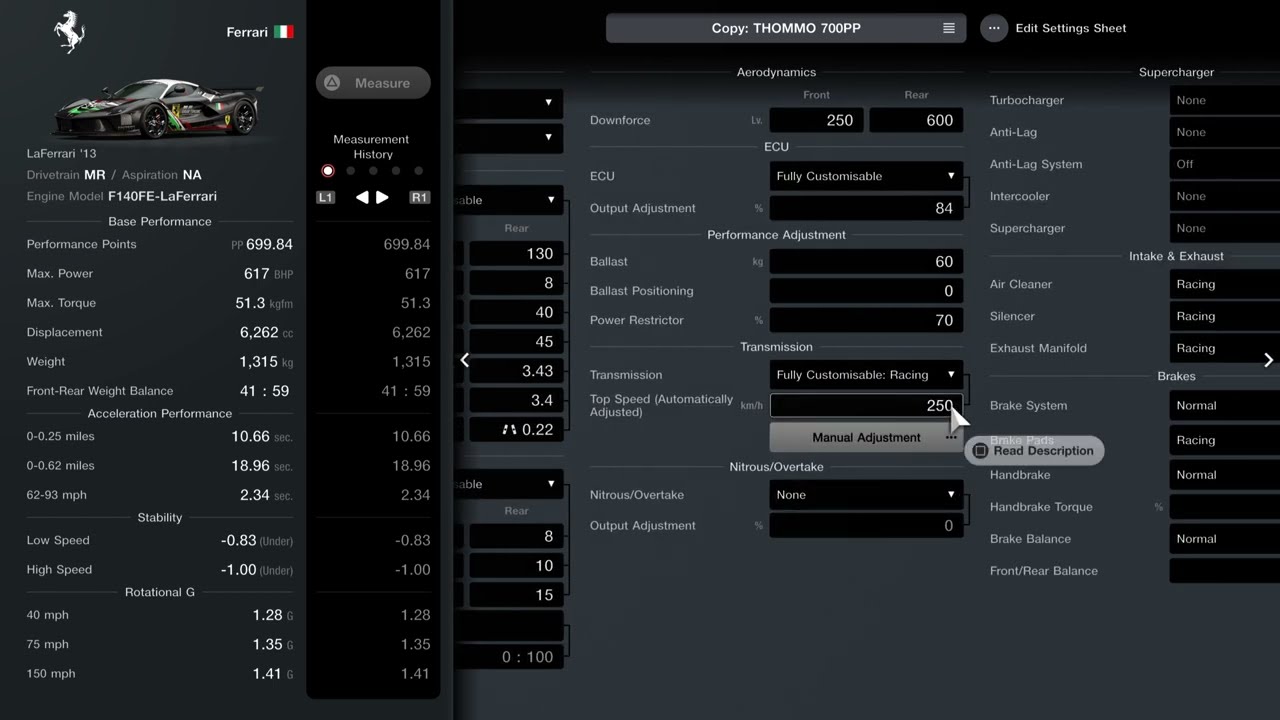The width and height of the screenshot is (1280, 720).
Task: Edit the Top Speed value 250
Action: tap(866, 405)
